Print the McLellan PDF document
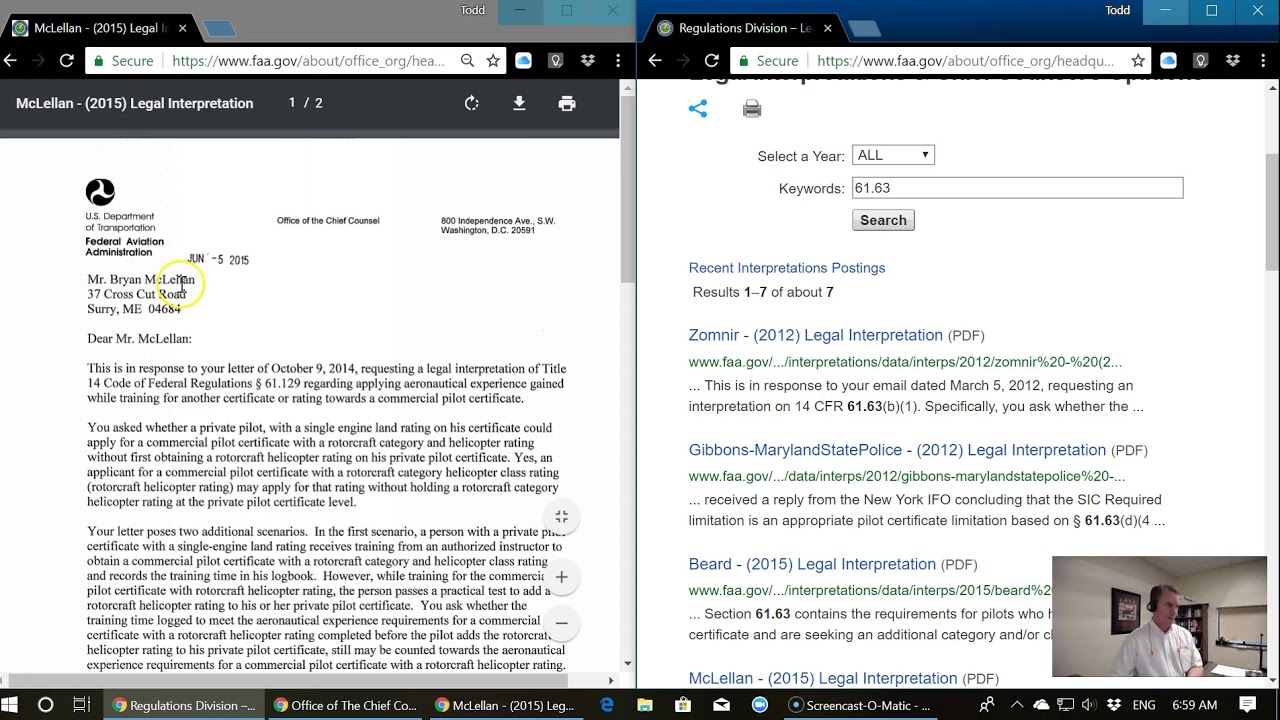The height and width of the screenshot is (720, 1280). pos(567,103)
